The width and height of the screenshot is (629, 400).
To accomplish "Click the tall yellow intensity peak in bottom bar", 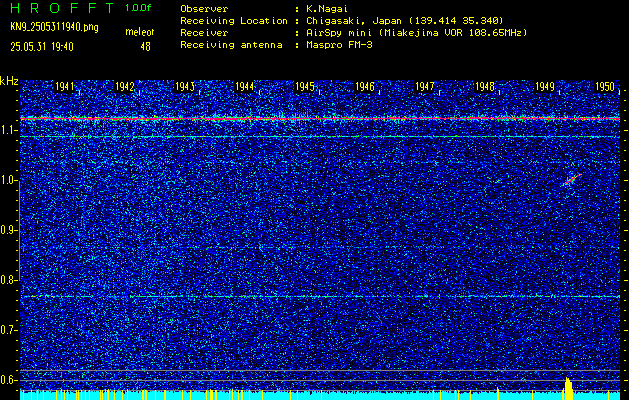I will pos(568,388).
